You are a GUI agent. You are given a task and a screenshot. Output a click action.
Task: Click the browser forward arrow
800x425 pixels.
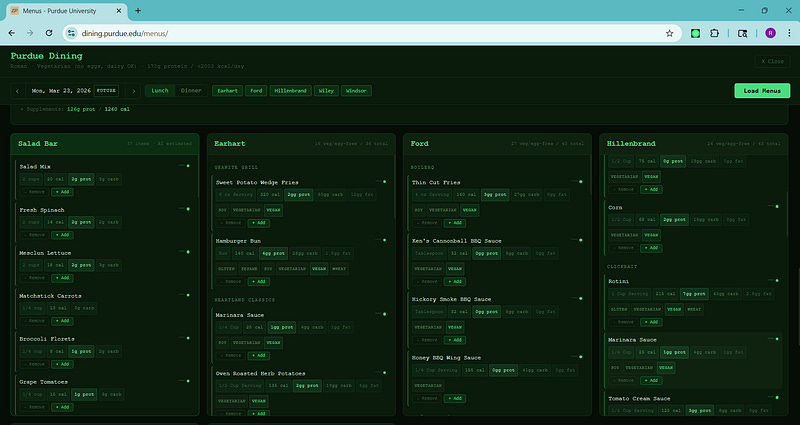tap(30, 33)
